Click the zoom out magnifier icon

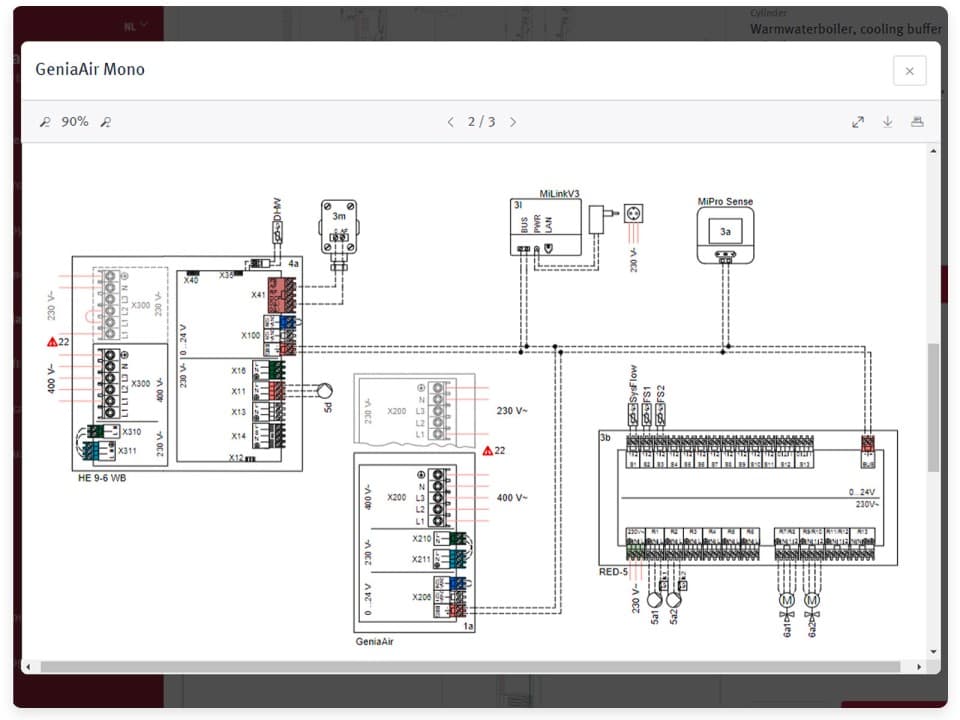pos(44,122)
